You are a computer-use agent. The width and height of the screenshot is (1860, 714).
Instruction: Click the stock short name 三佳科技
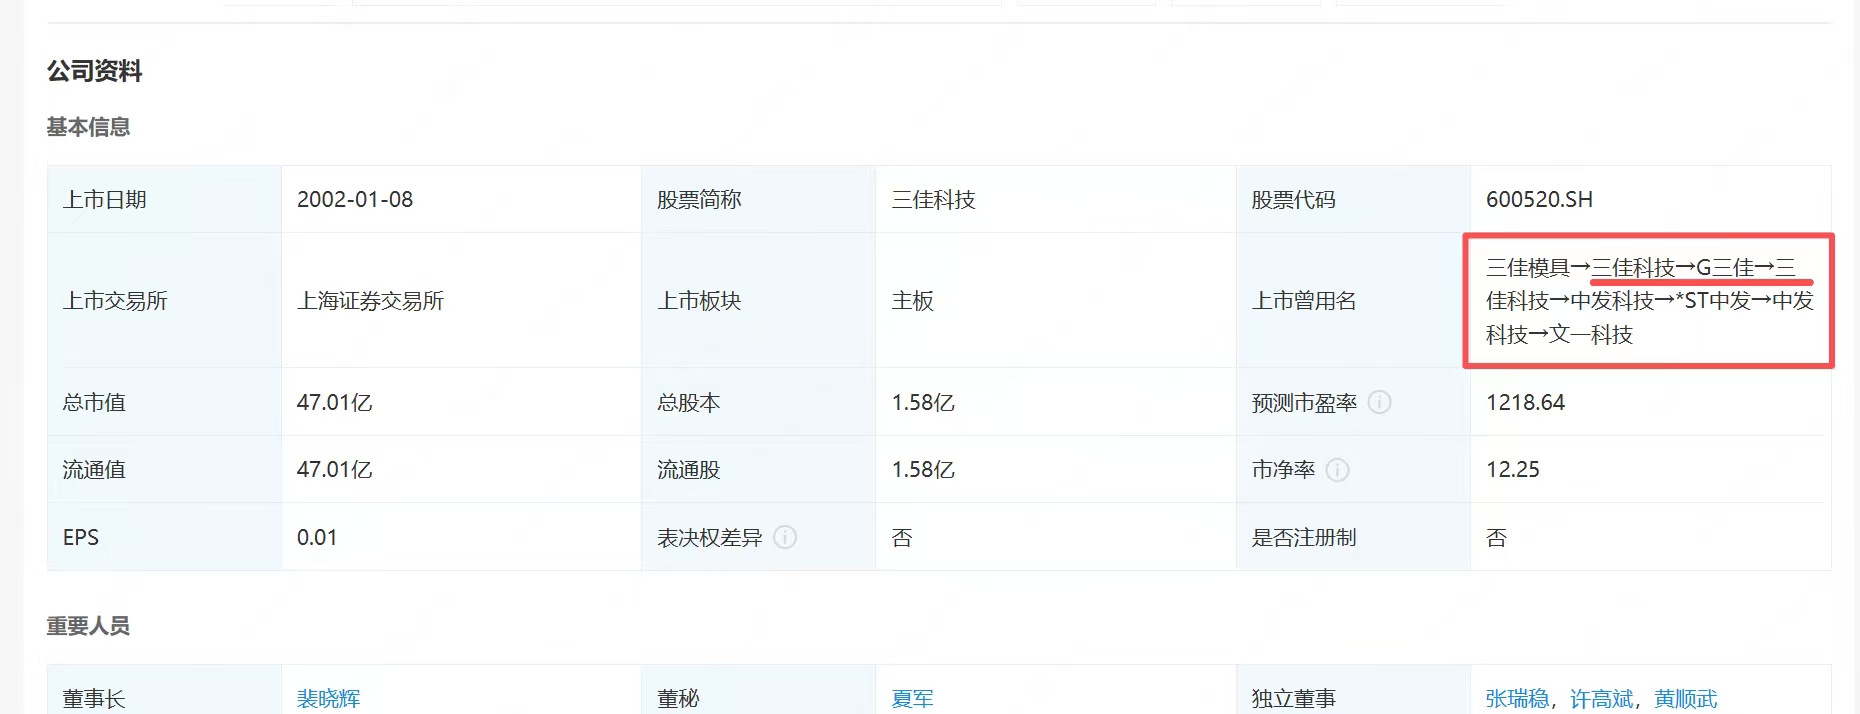933,200
